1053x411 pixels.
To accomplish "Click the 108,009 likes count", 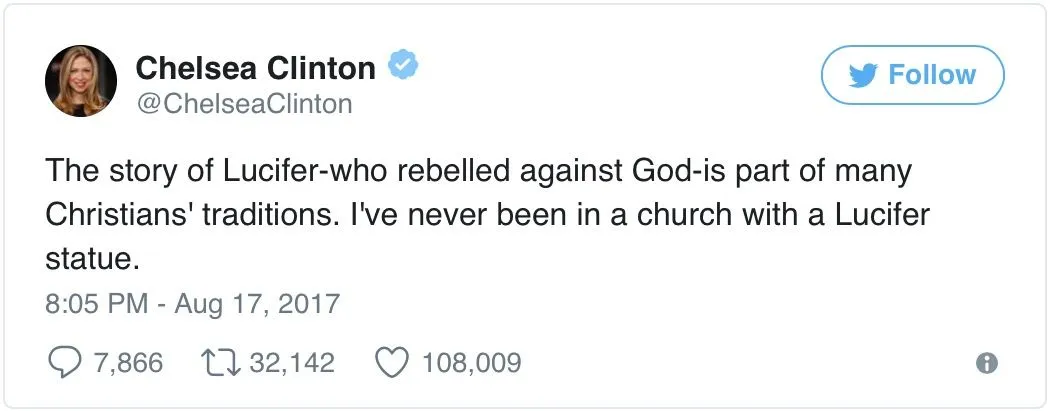I will (472, 362).
